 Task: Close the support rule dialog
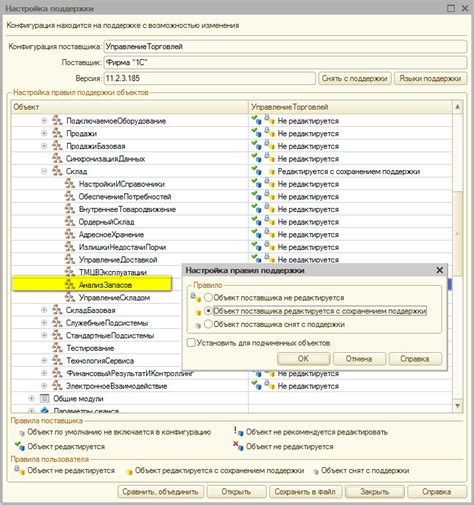pyautogui.click(x=440, y=270)
